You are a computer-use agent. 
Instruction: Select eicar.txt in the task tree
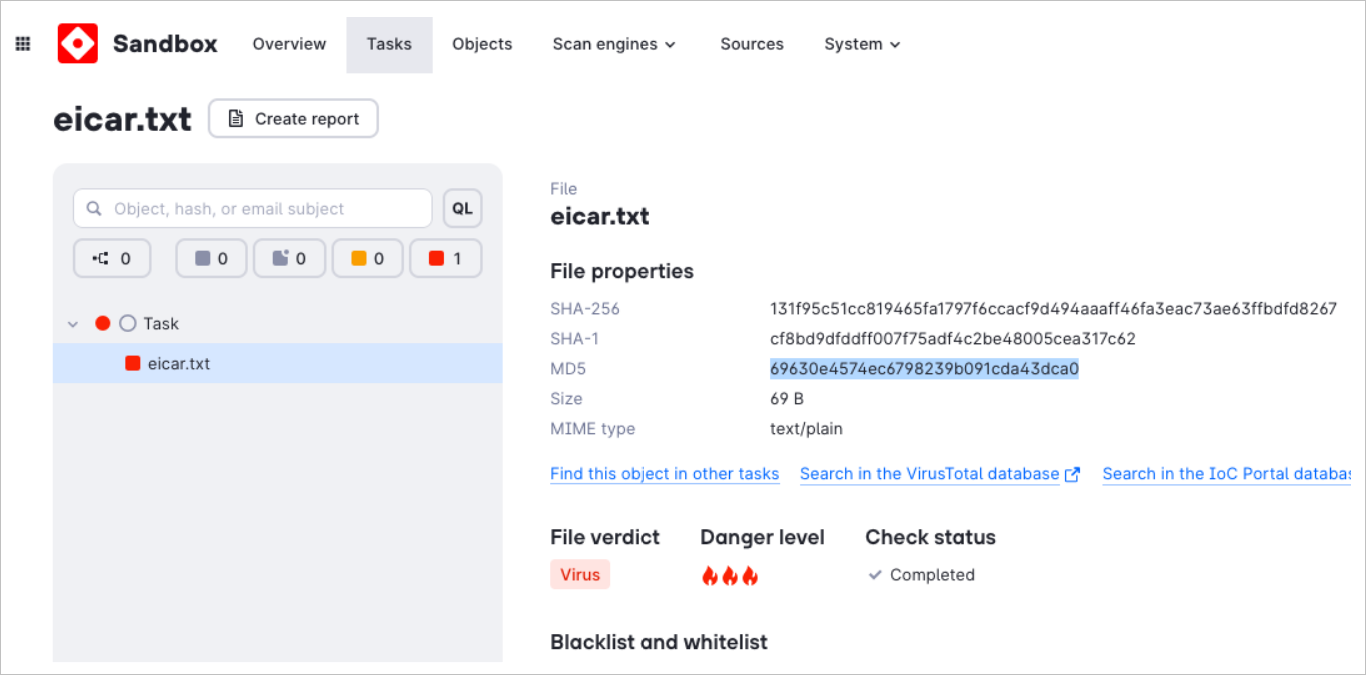[x=178, y=364]
